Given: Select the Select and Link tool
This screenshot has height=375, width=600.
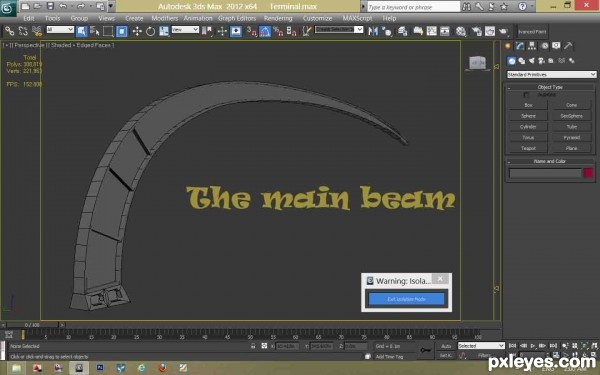Looking at the screenshot, I should (10, 31).
